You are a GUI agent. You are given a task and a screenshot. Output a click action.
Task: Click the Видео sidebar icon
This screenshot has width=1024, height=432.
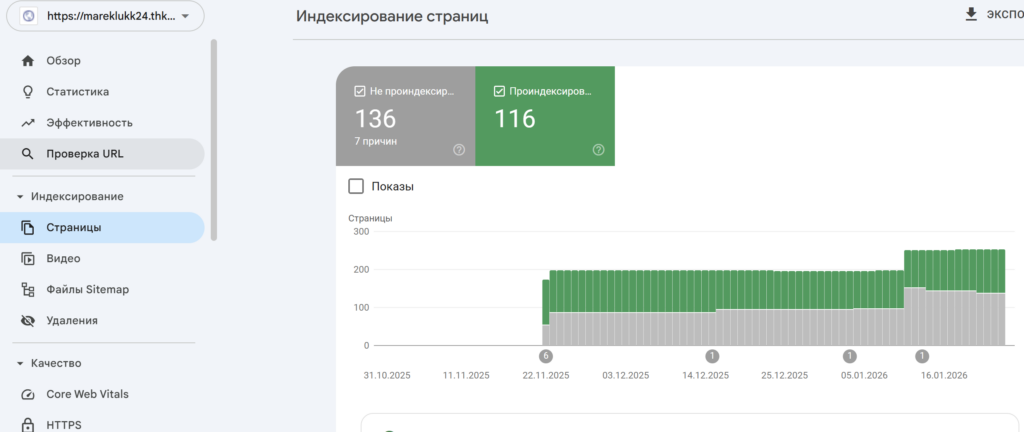coord(28,259)
